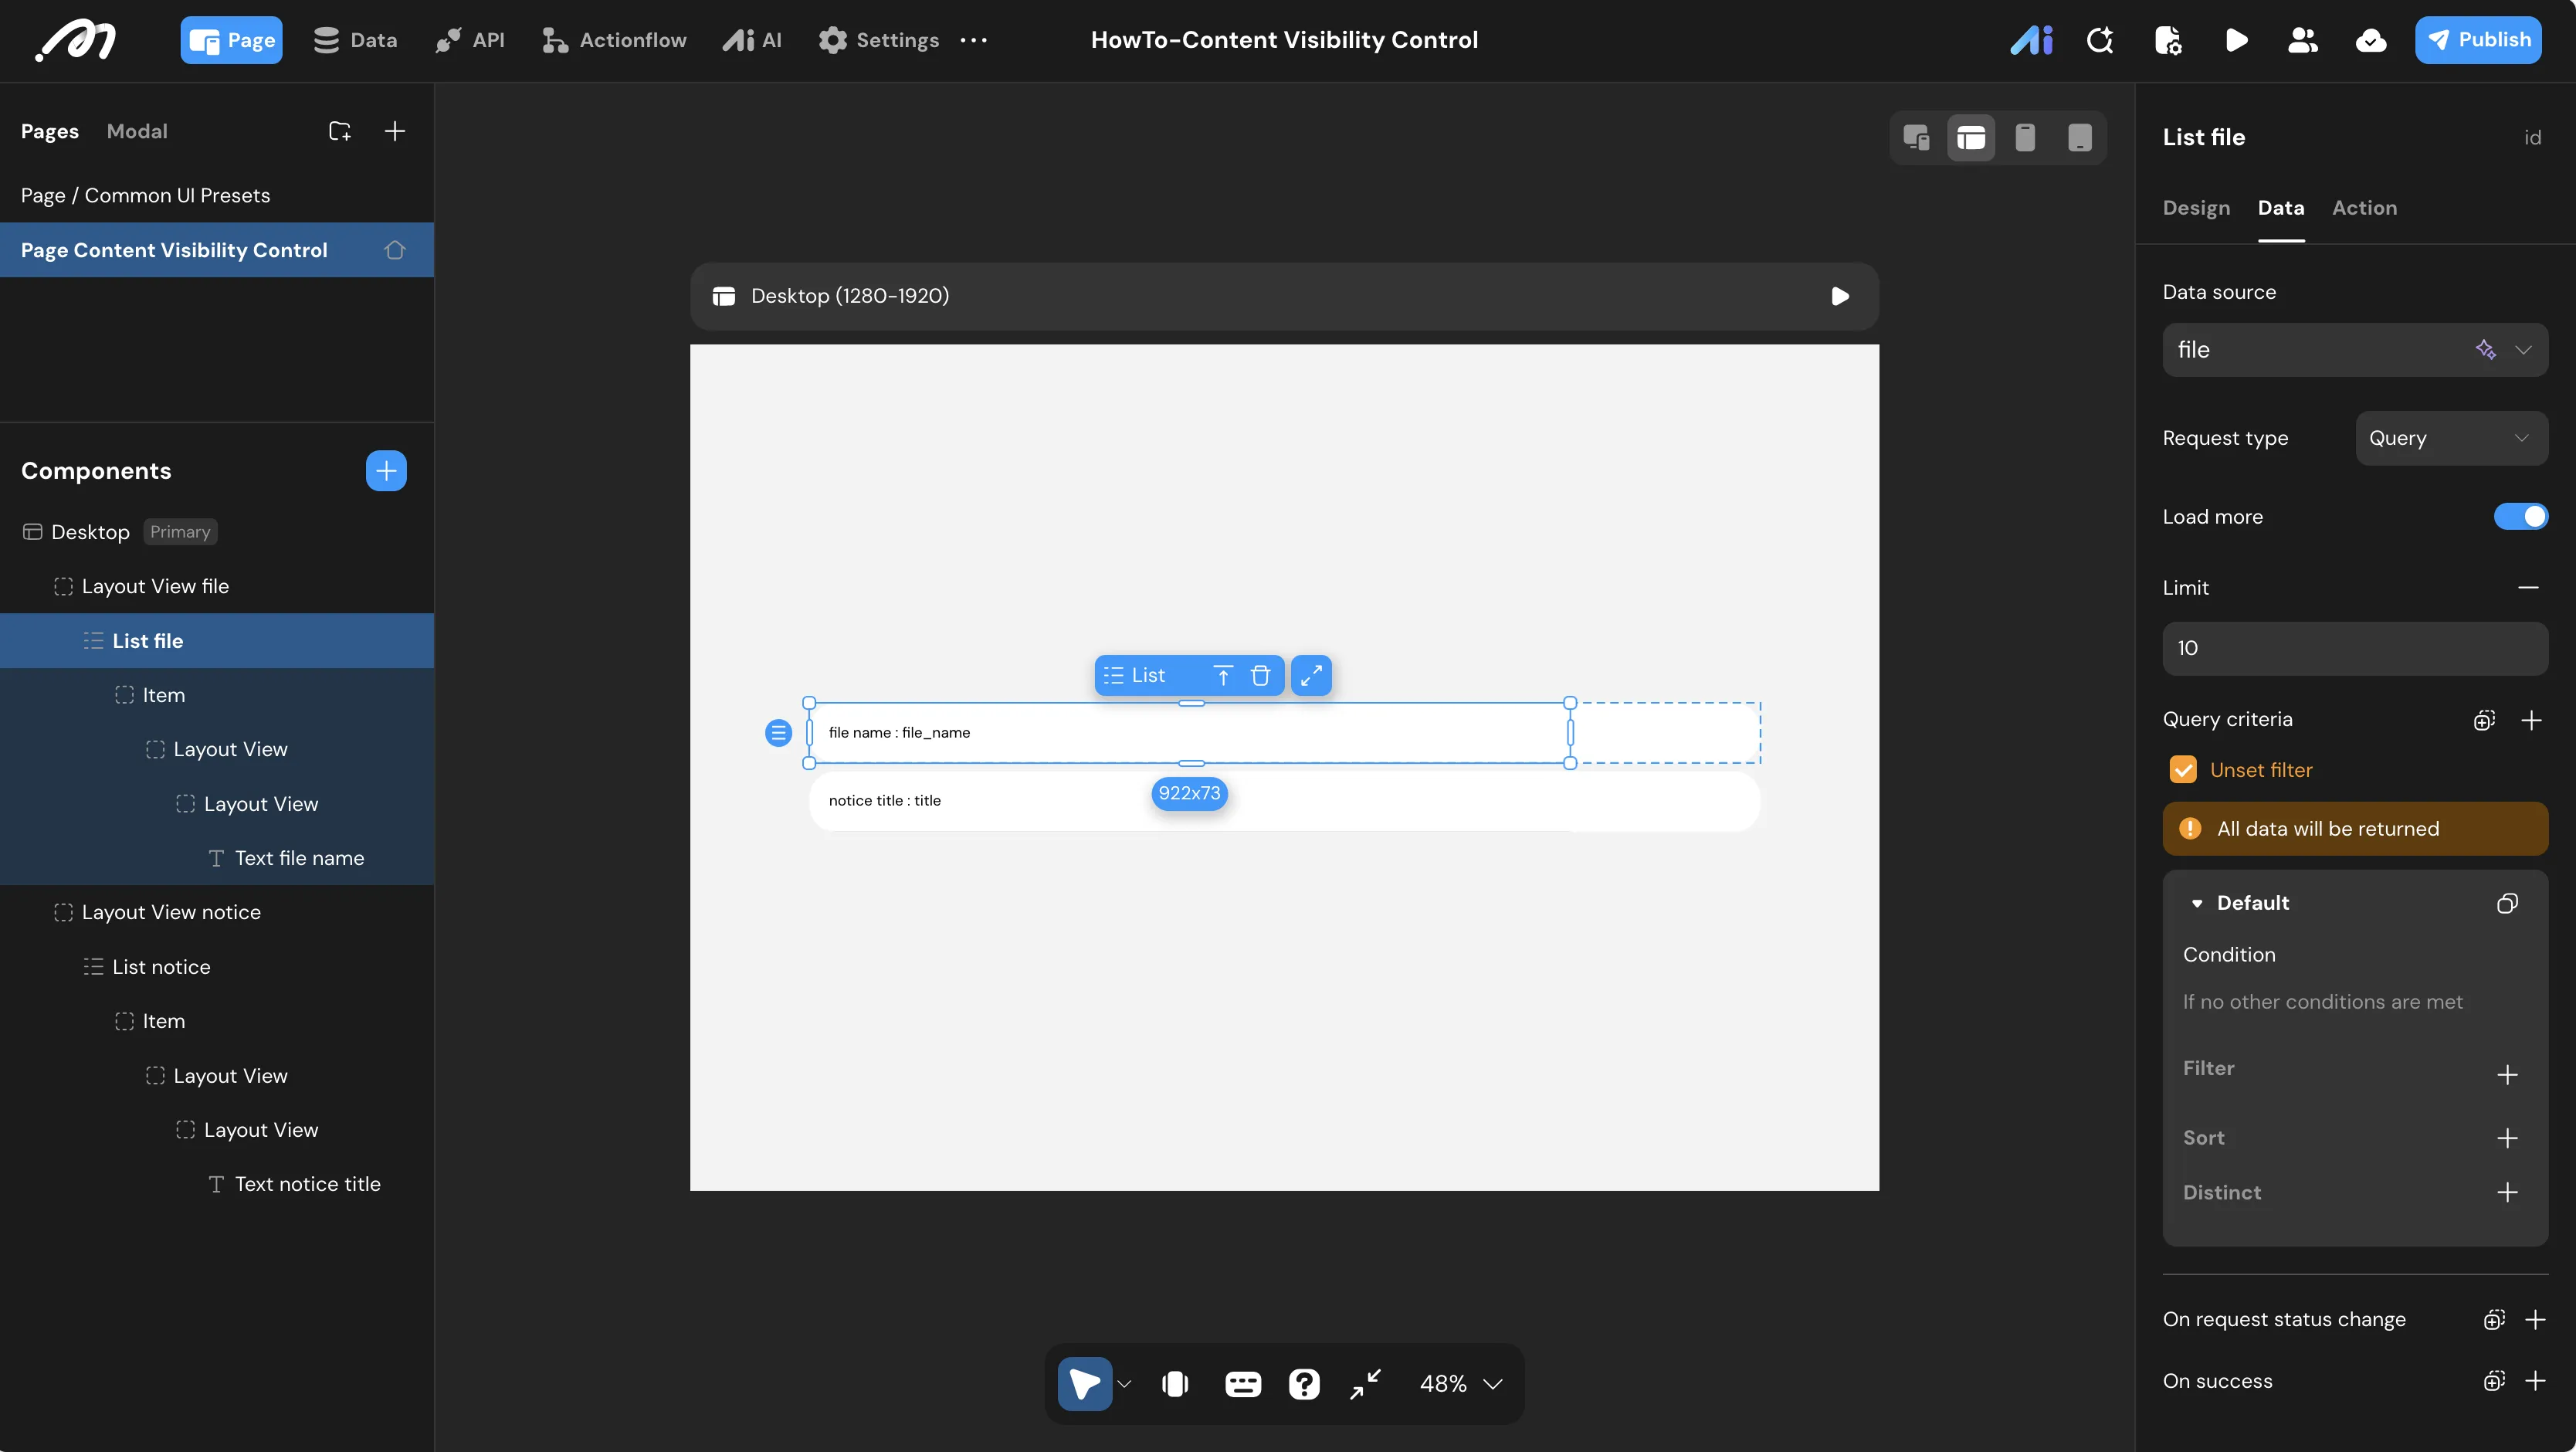Click the Page button in top bar
This screenshot has width=2576, height=1452.
(231, 40)
